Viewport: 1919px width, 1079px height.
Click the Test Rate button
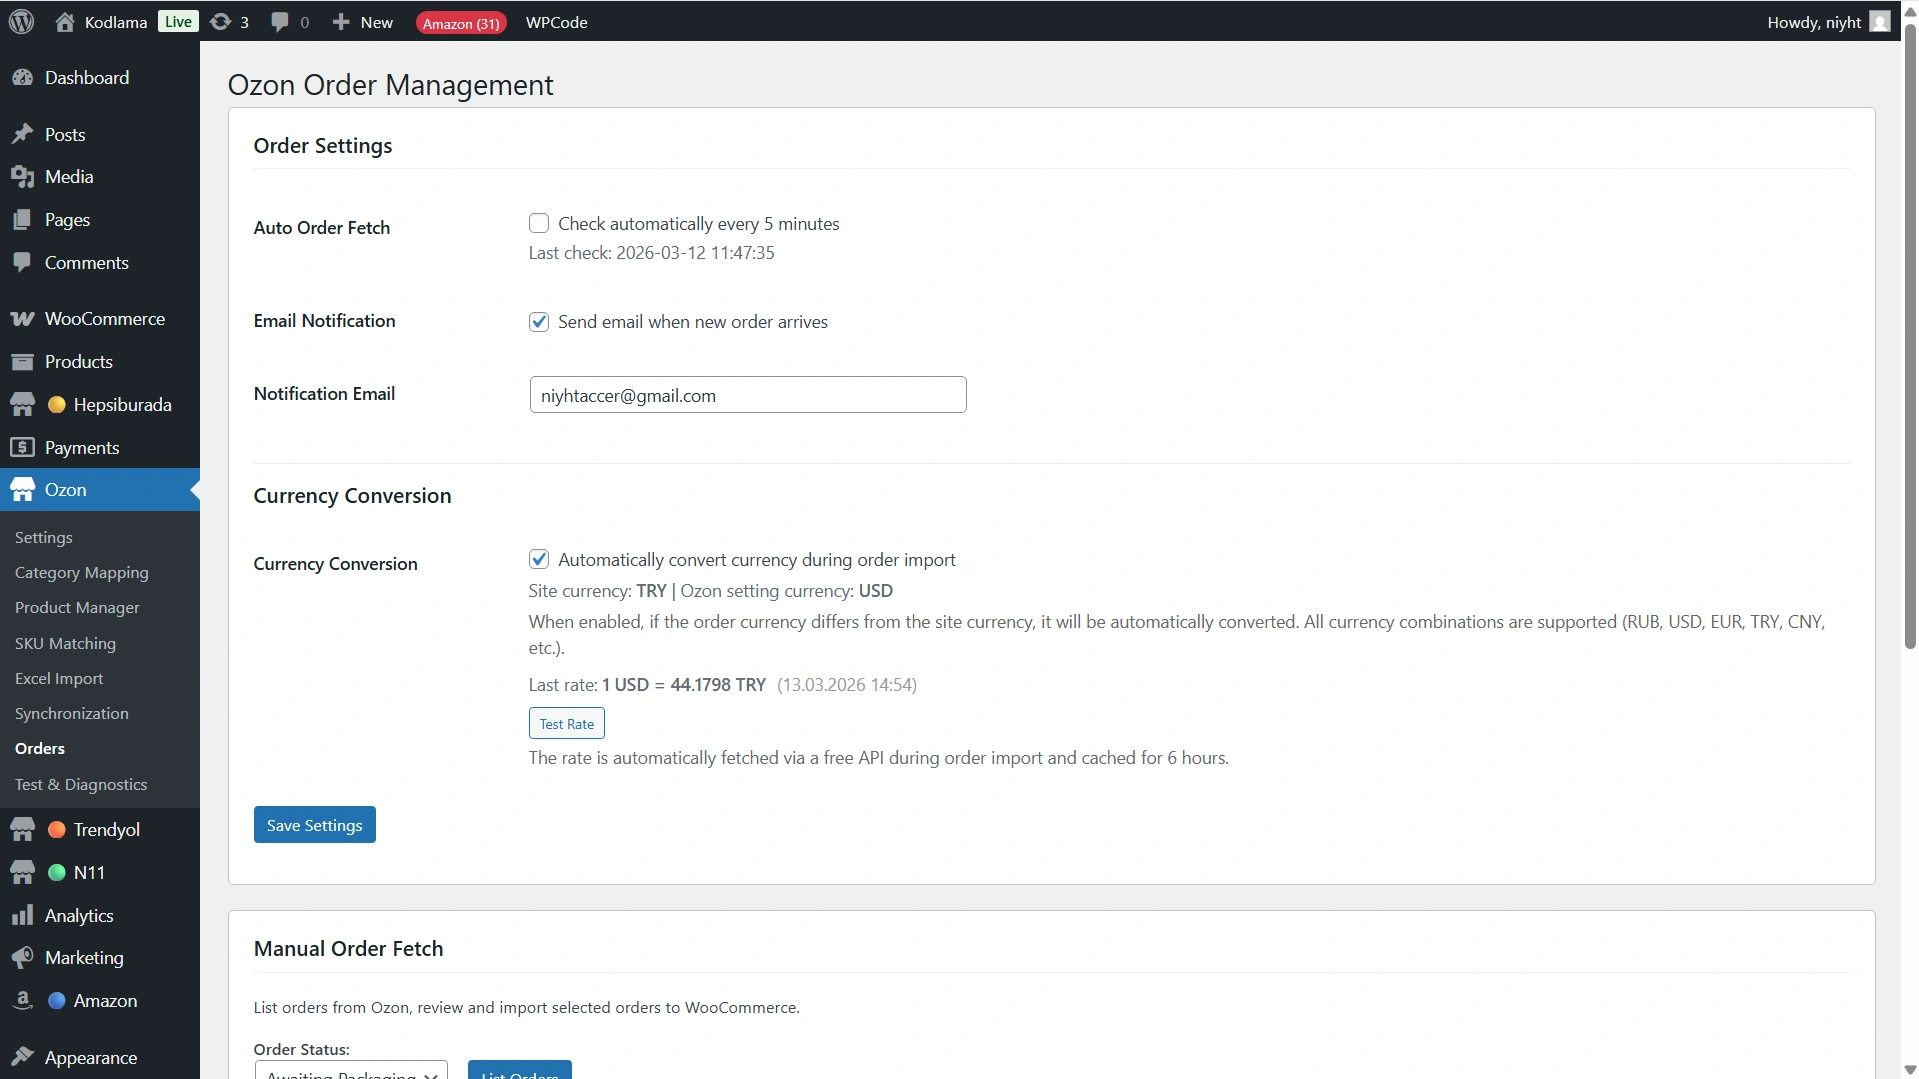point(566,724)
